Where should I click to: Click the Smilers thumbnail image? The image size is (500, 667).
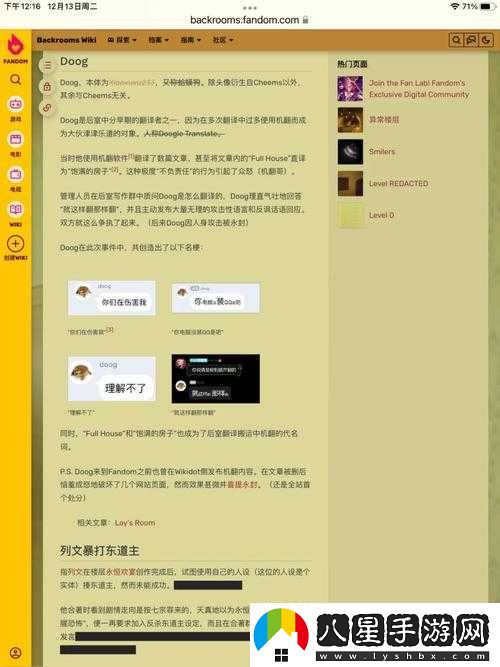(x=350, y=152)
